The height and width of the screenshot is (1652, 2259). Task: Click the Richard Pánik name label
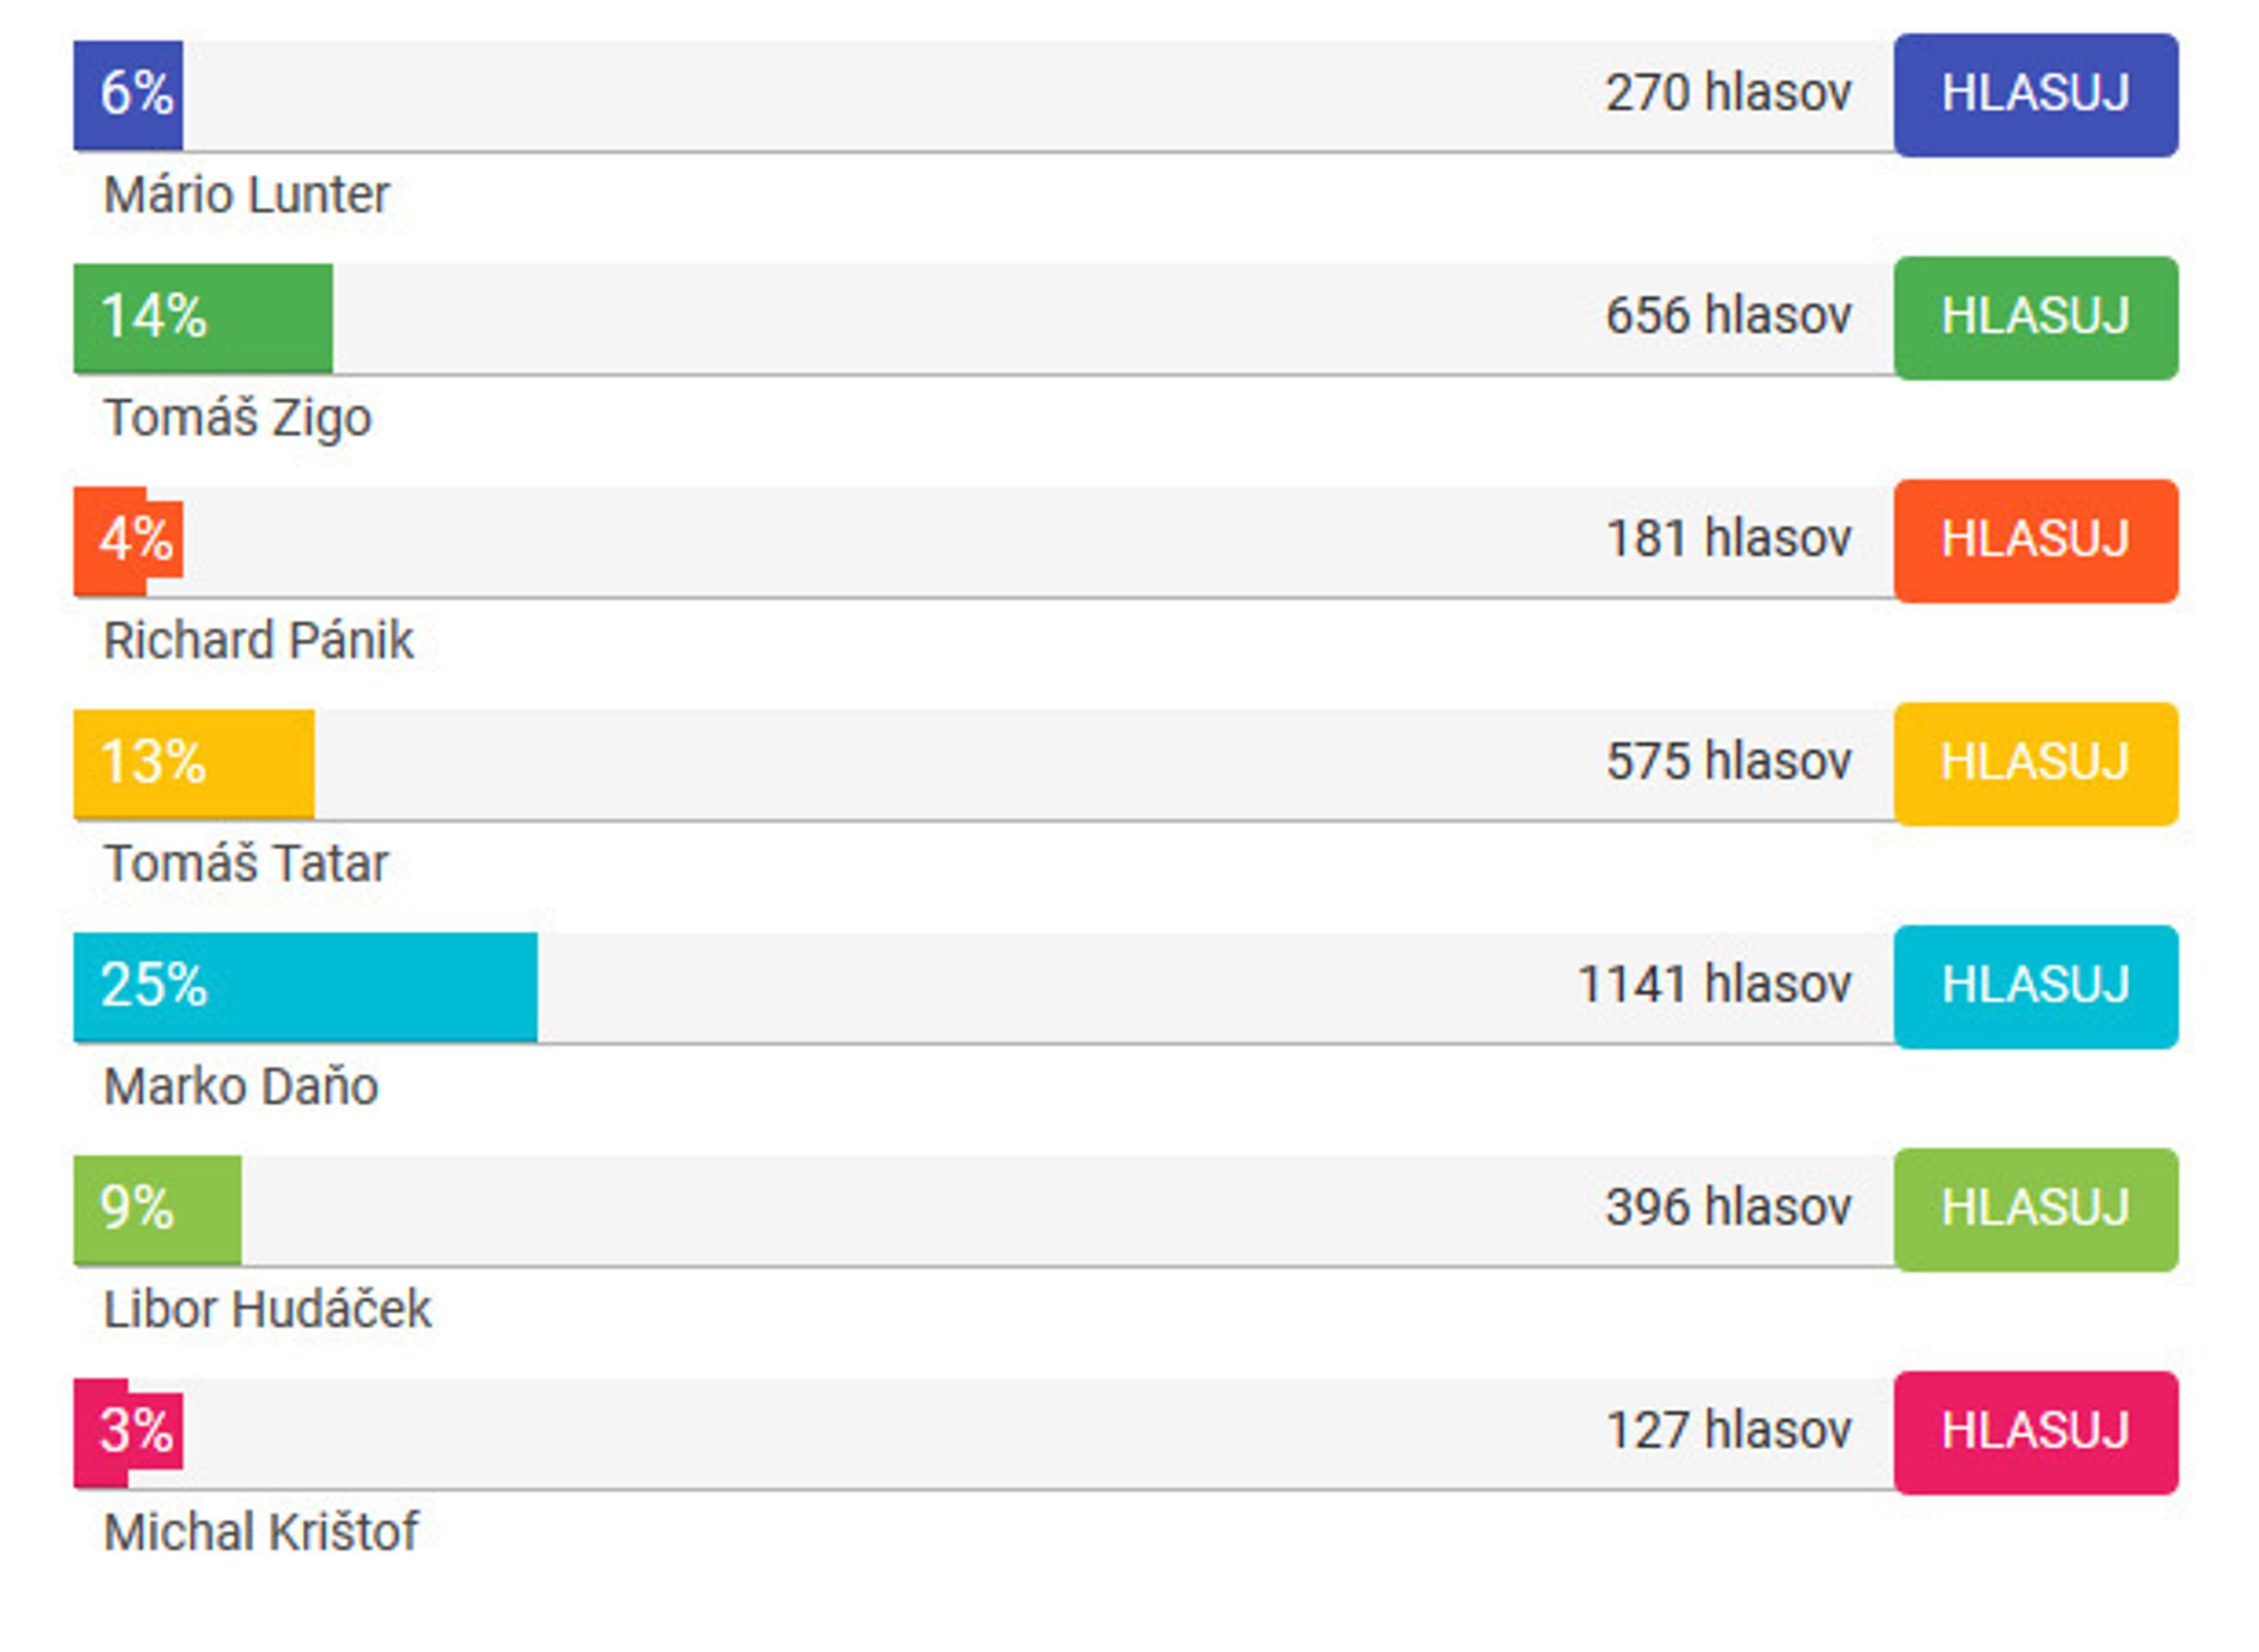click(258, 641)
